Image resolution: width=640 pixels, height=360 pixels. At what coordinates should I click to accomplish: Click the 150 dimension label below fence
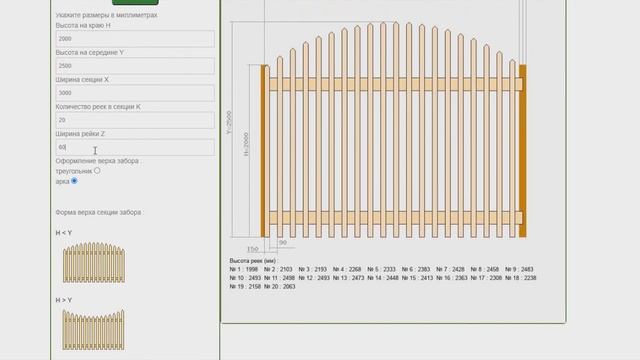tap(253, 249)
